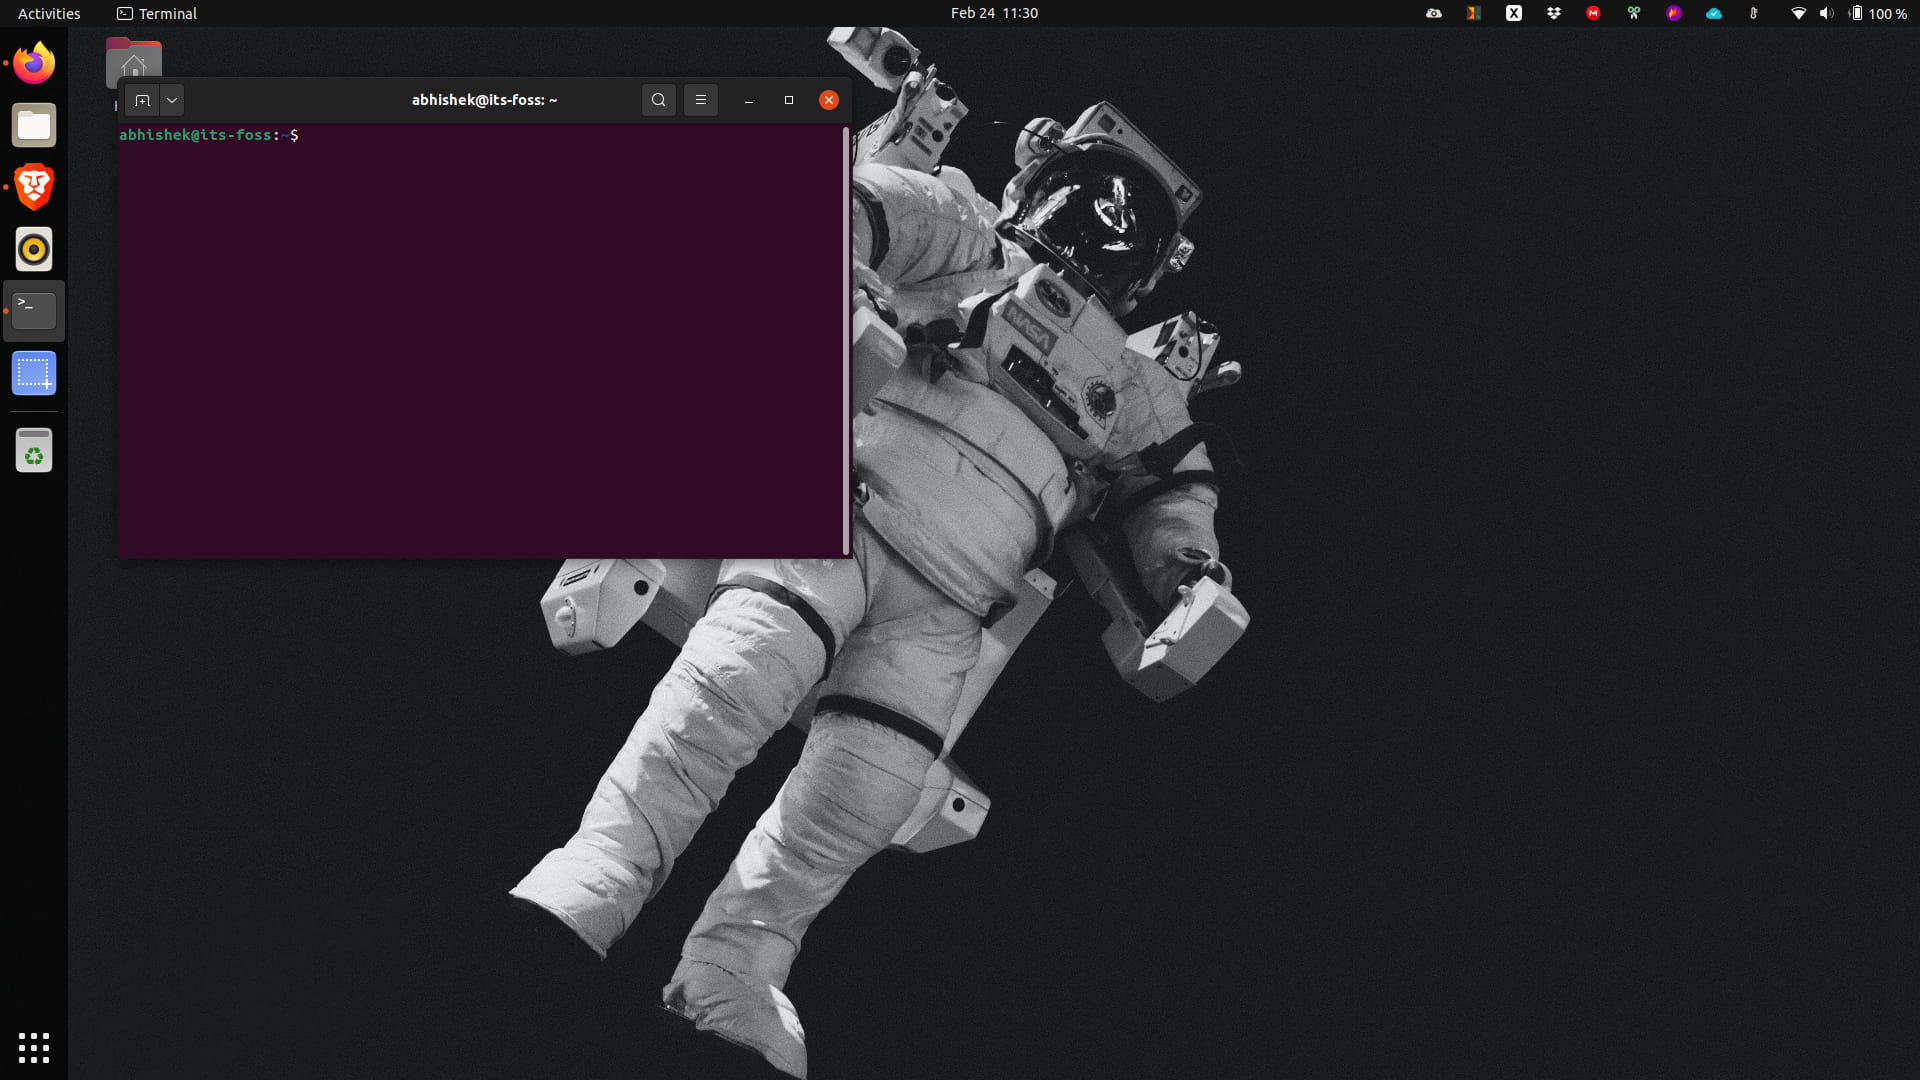This screenshot has height=1080, width=1920.
Task: Click the terminal scrollbar
Action: 846,340
